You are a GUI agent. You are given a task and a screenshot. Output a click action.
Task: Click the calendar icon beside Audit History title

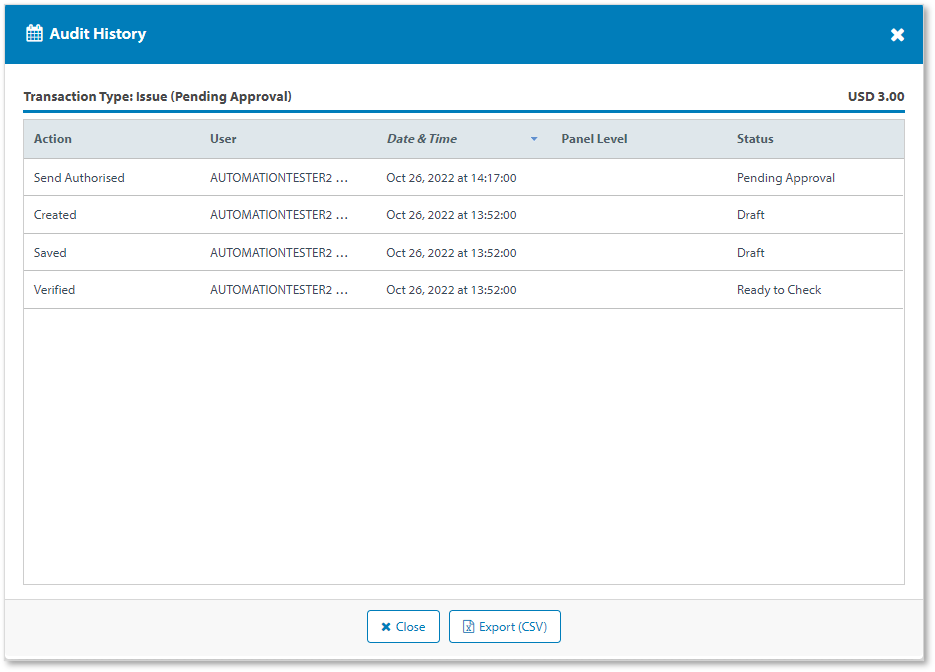[x=34, y=34]
